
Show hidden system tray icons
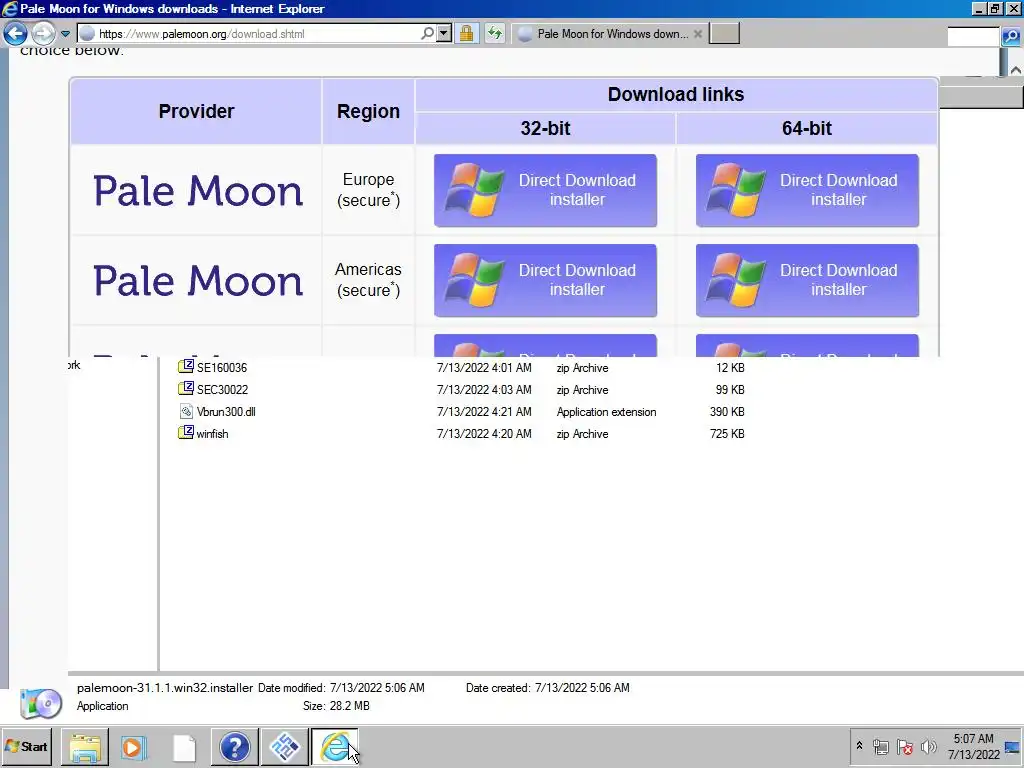(859, 746)
